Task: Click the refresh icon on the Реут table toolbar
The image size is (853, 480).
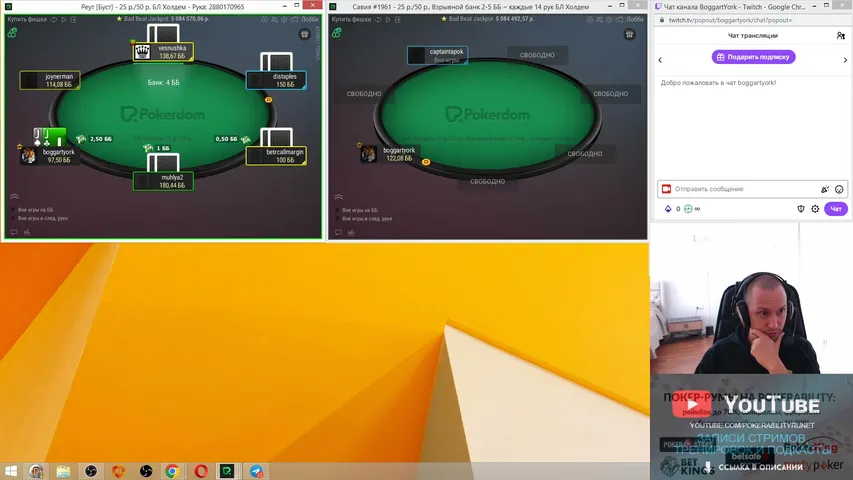Action: tap(54, 19)
